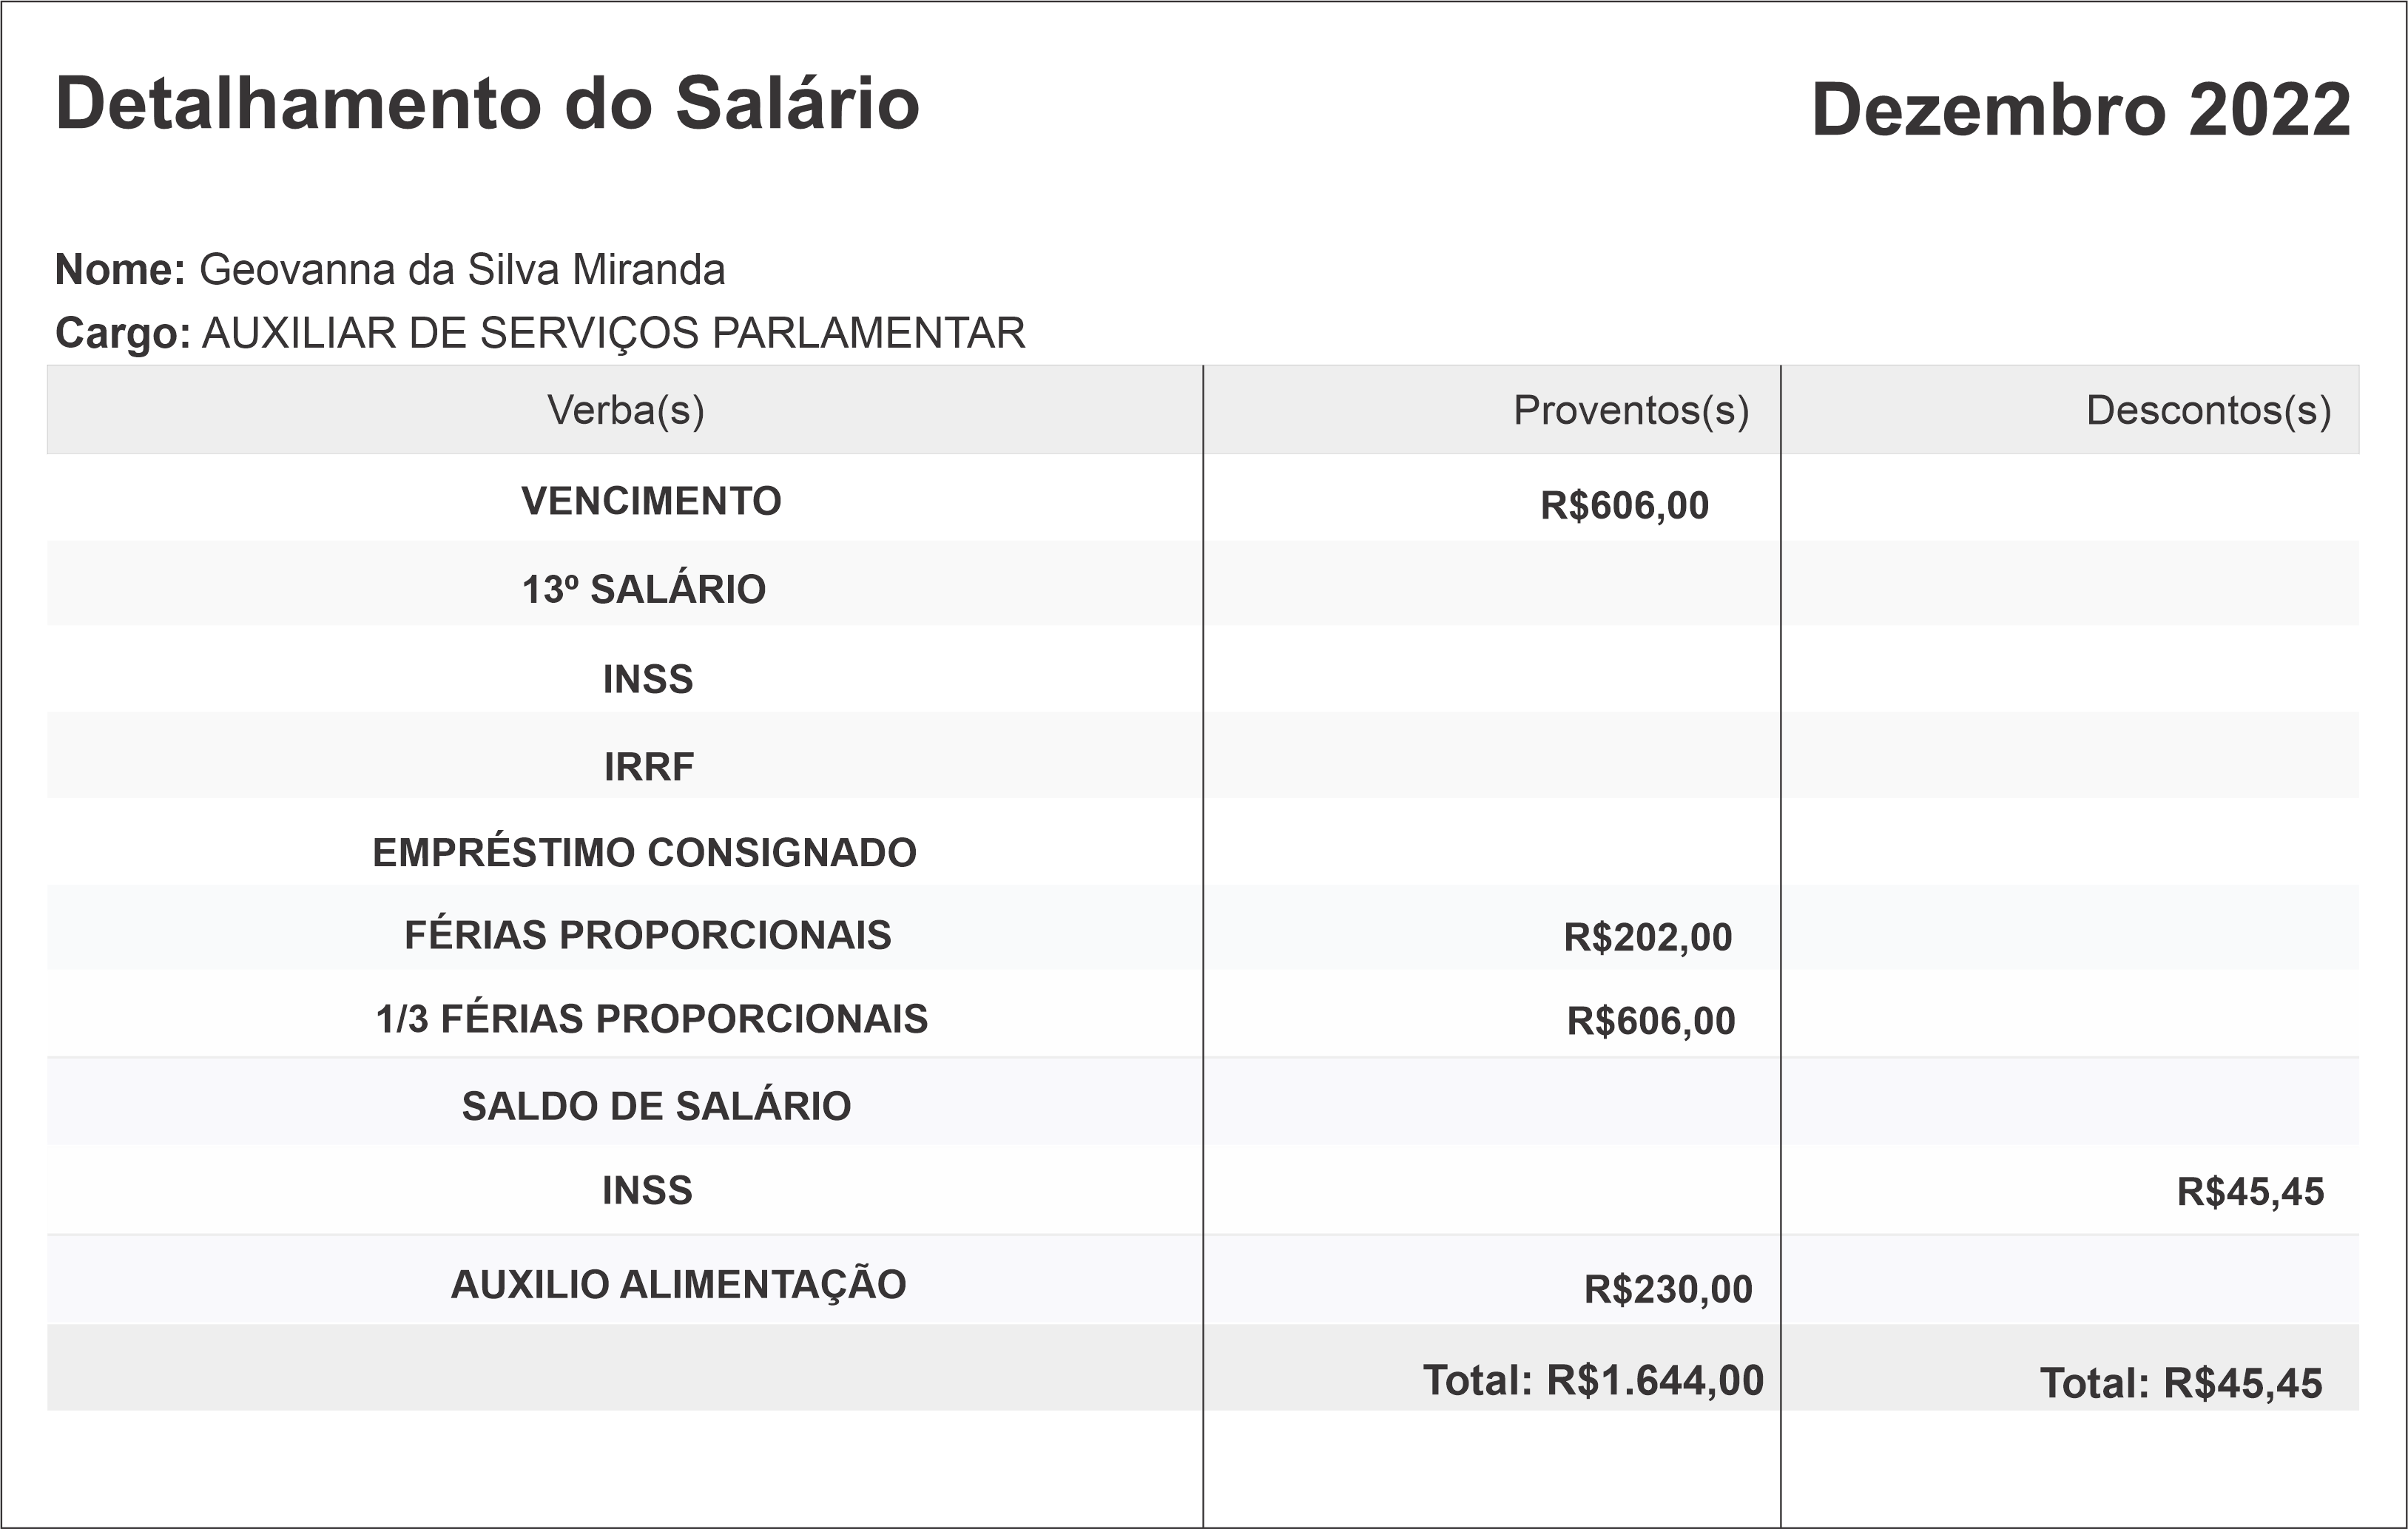Viewport: 2408px width, 1529px height.
Task: Select the 1/3 FÉRIAS PROPORCIONAIS row label
Action: pyautogui.click(x=652, y=1019)
